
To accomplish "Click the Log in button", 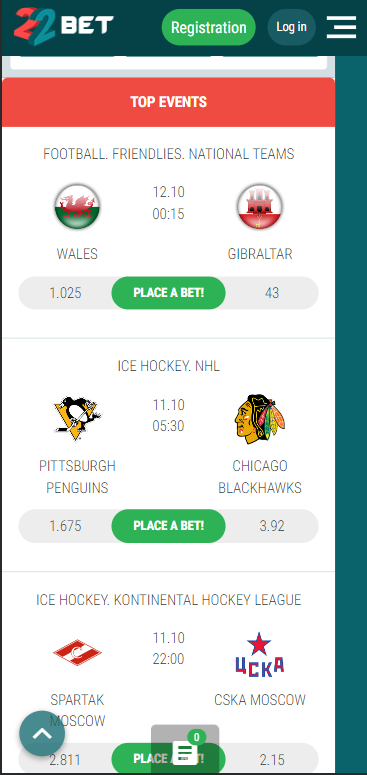I will click(x=291, y=27).
